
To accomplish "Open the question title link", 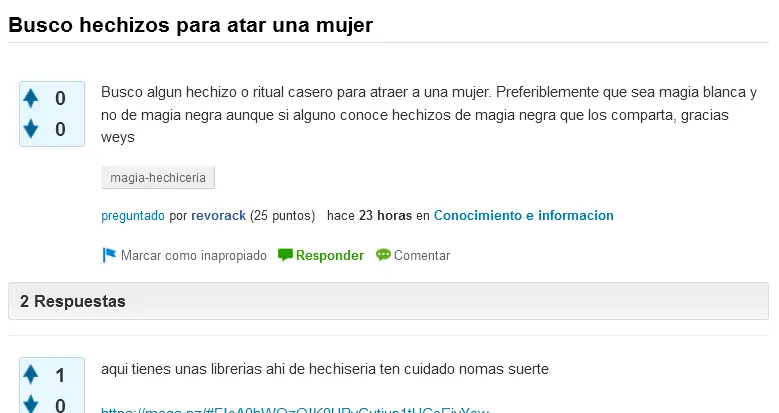I will (x=191, y=25).
